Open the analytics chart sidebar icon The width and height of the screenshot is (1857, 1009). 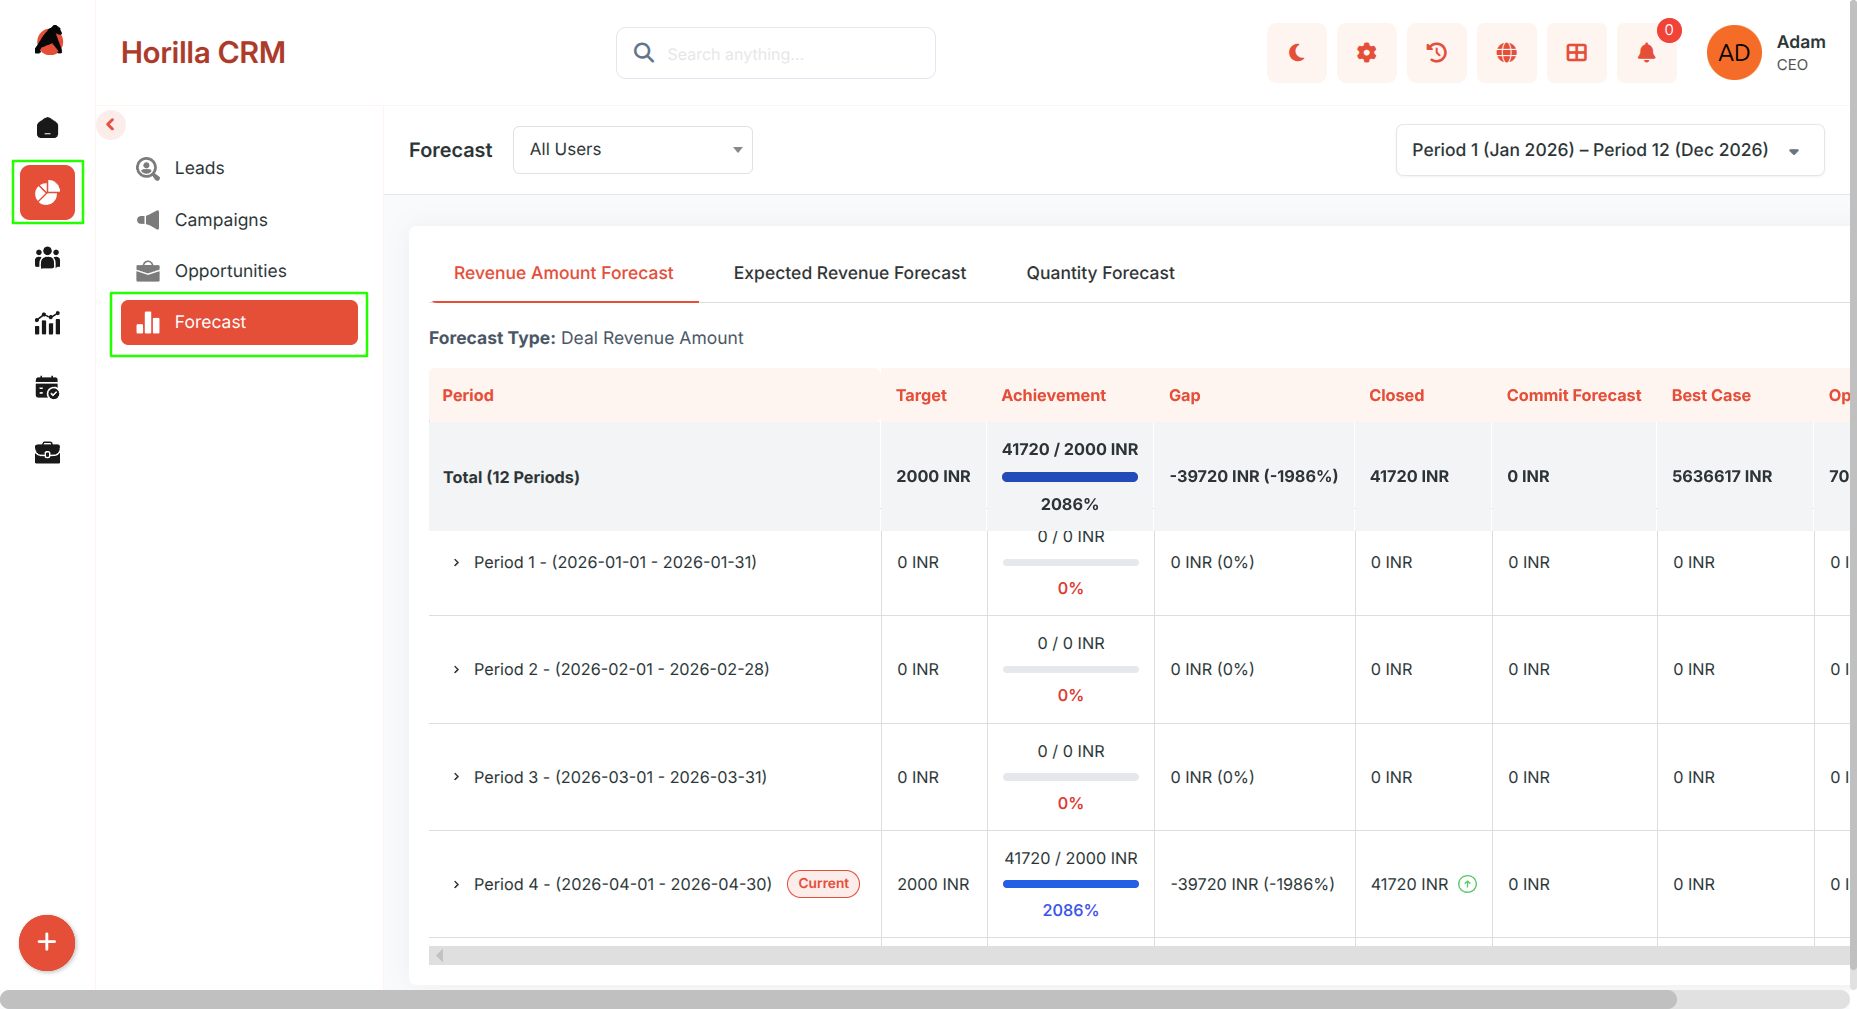coord(47,323)
